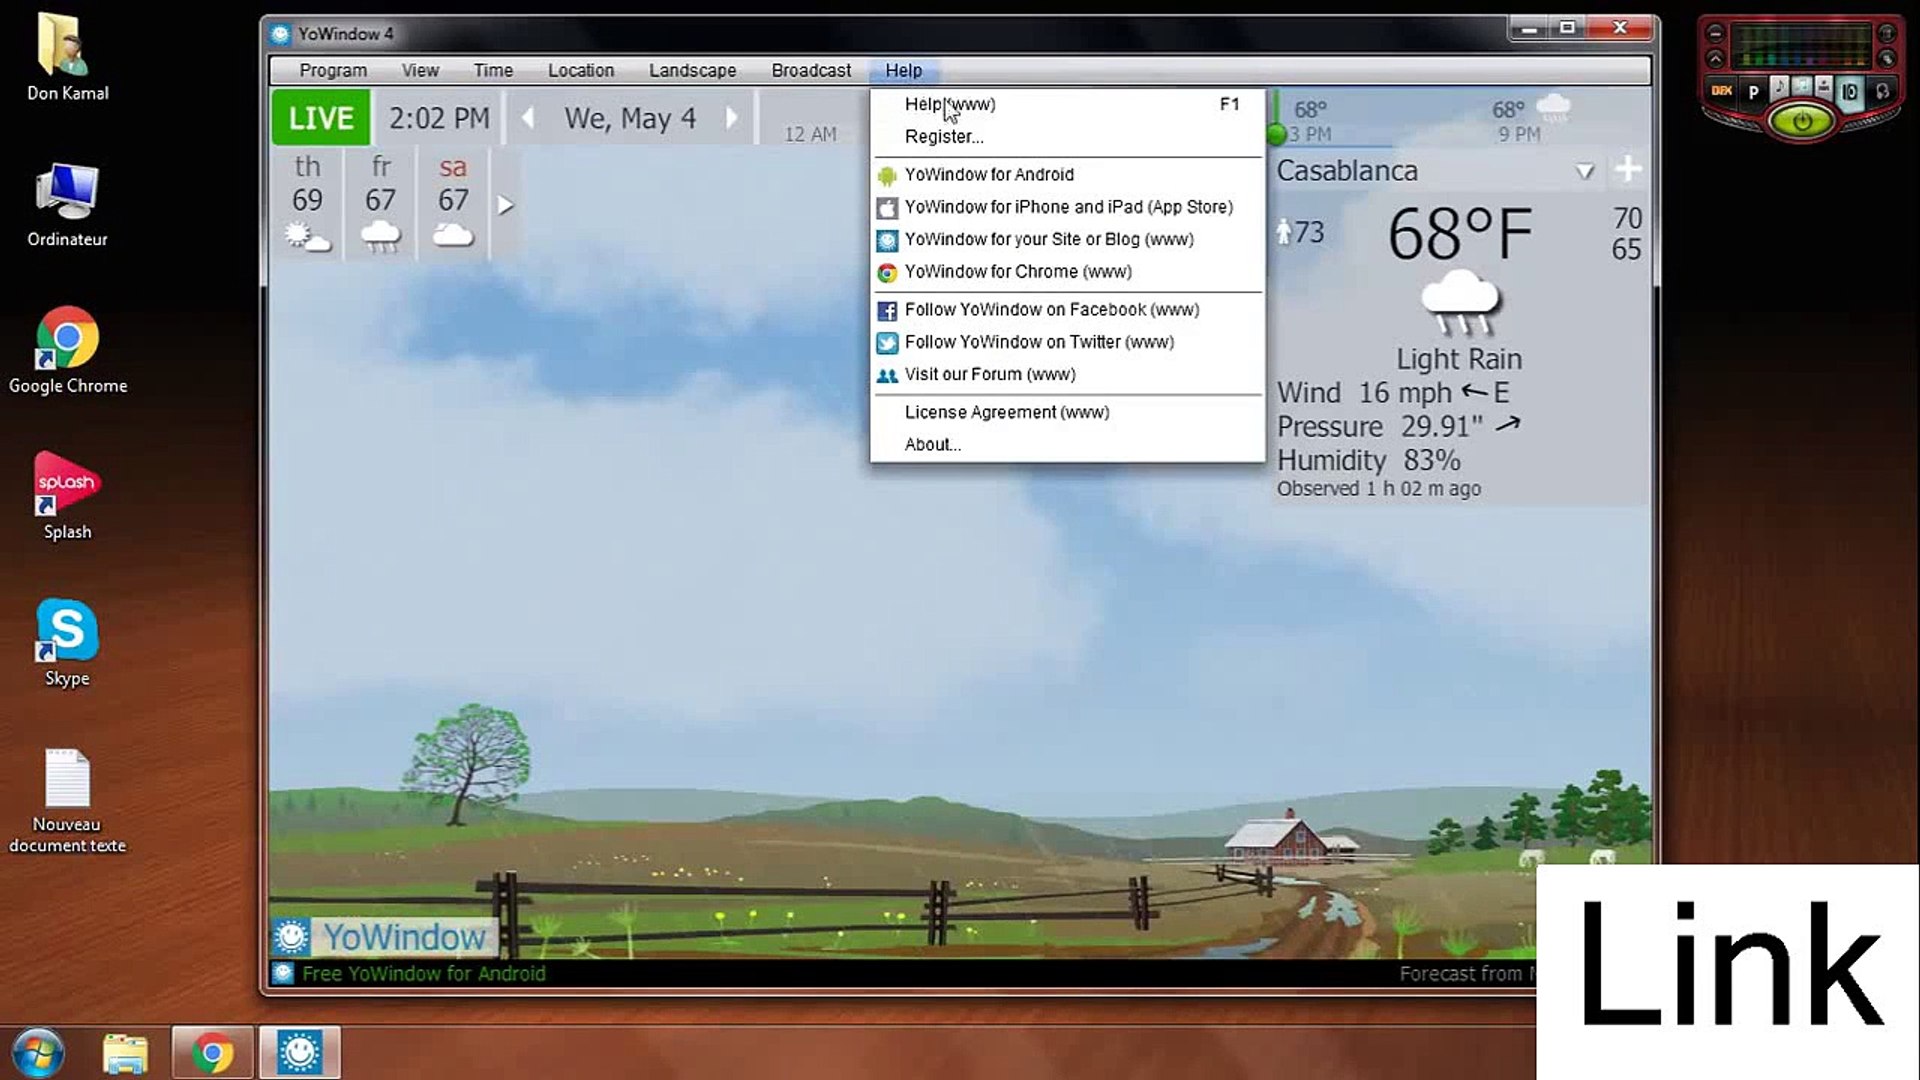Select Register... in Help menu
This screenshot has height=1080, width=1920.
(1067, 137)
